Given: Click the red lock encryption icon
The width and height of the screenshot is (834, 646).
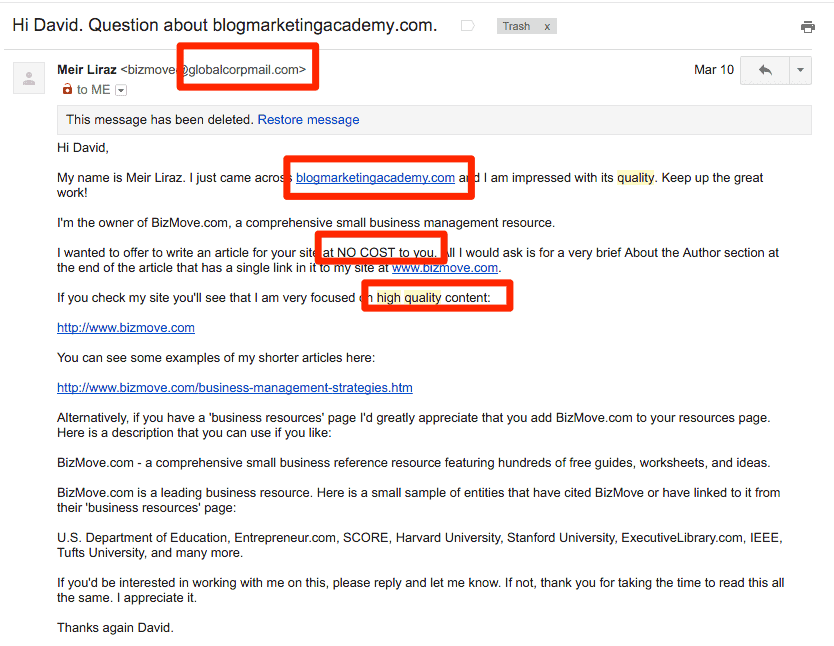Looking at the screenshot, I should (67, 89).
